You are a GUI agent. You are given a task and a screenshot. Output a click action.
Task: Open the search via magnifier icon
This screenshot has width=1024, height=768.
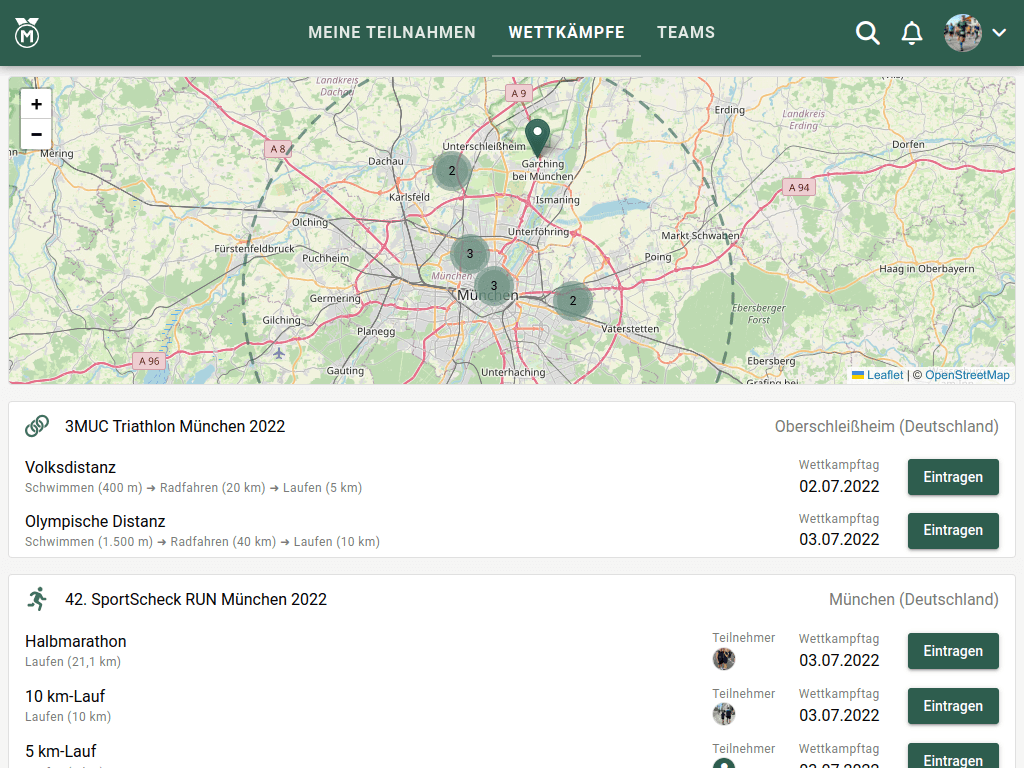[x=867, y=33]
